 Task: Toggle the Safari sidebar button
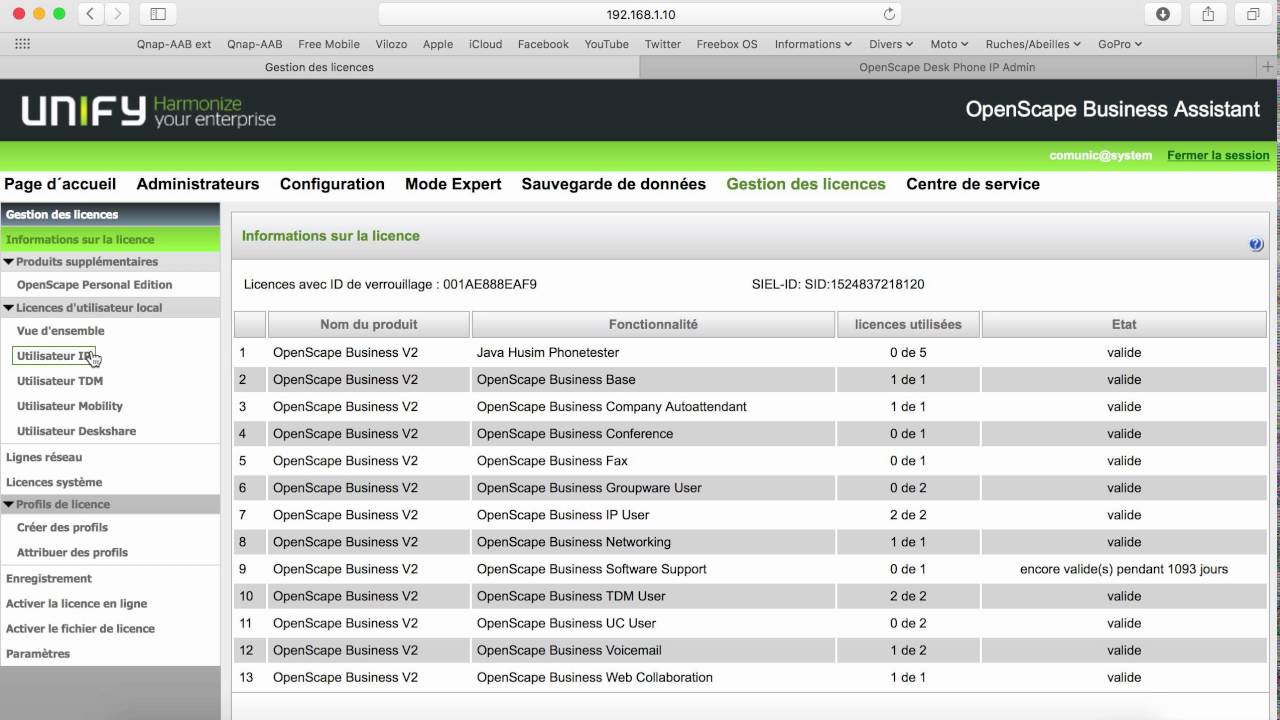click(157, 14)
